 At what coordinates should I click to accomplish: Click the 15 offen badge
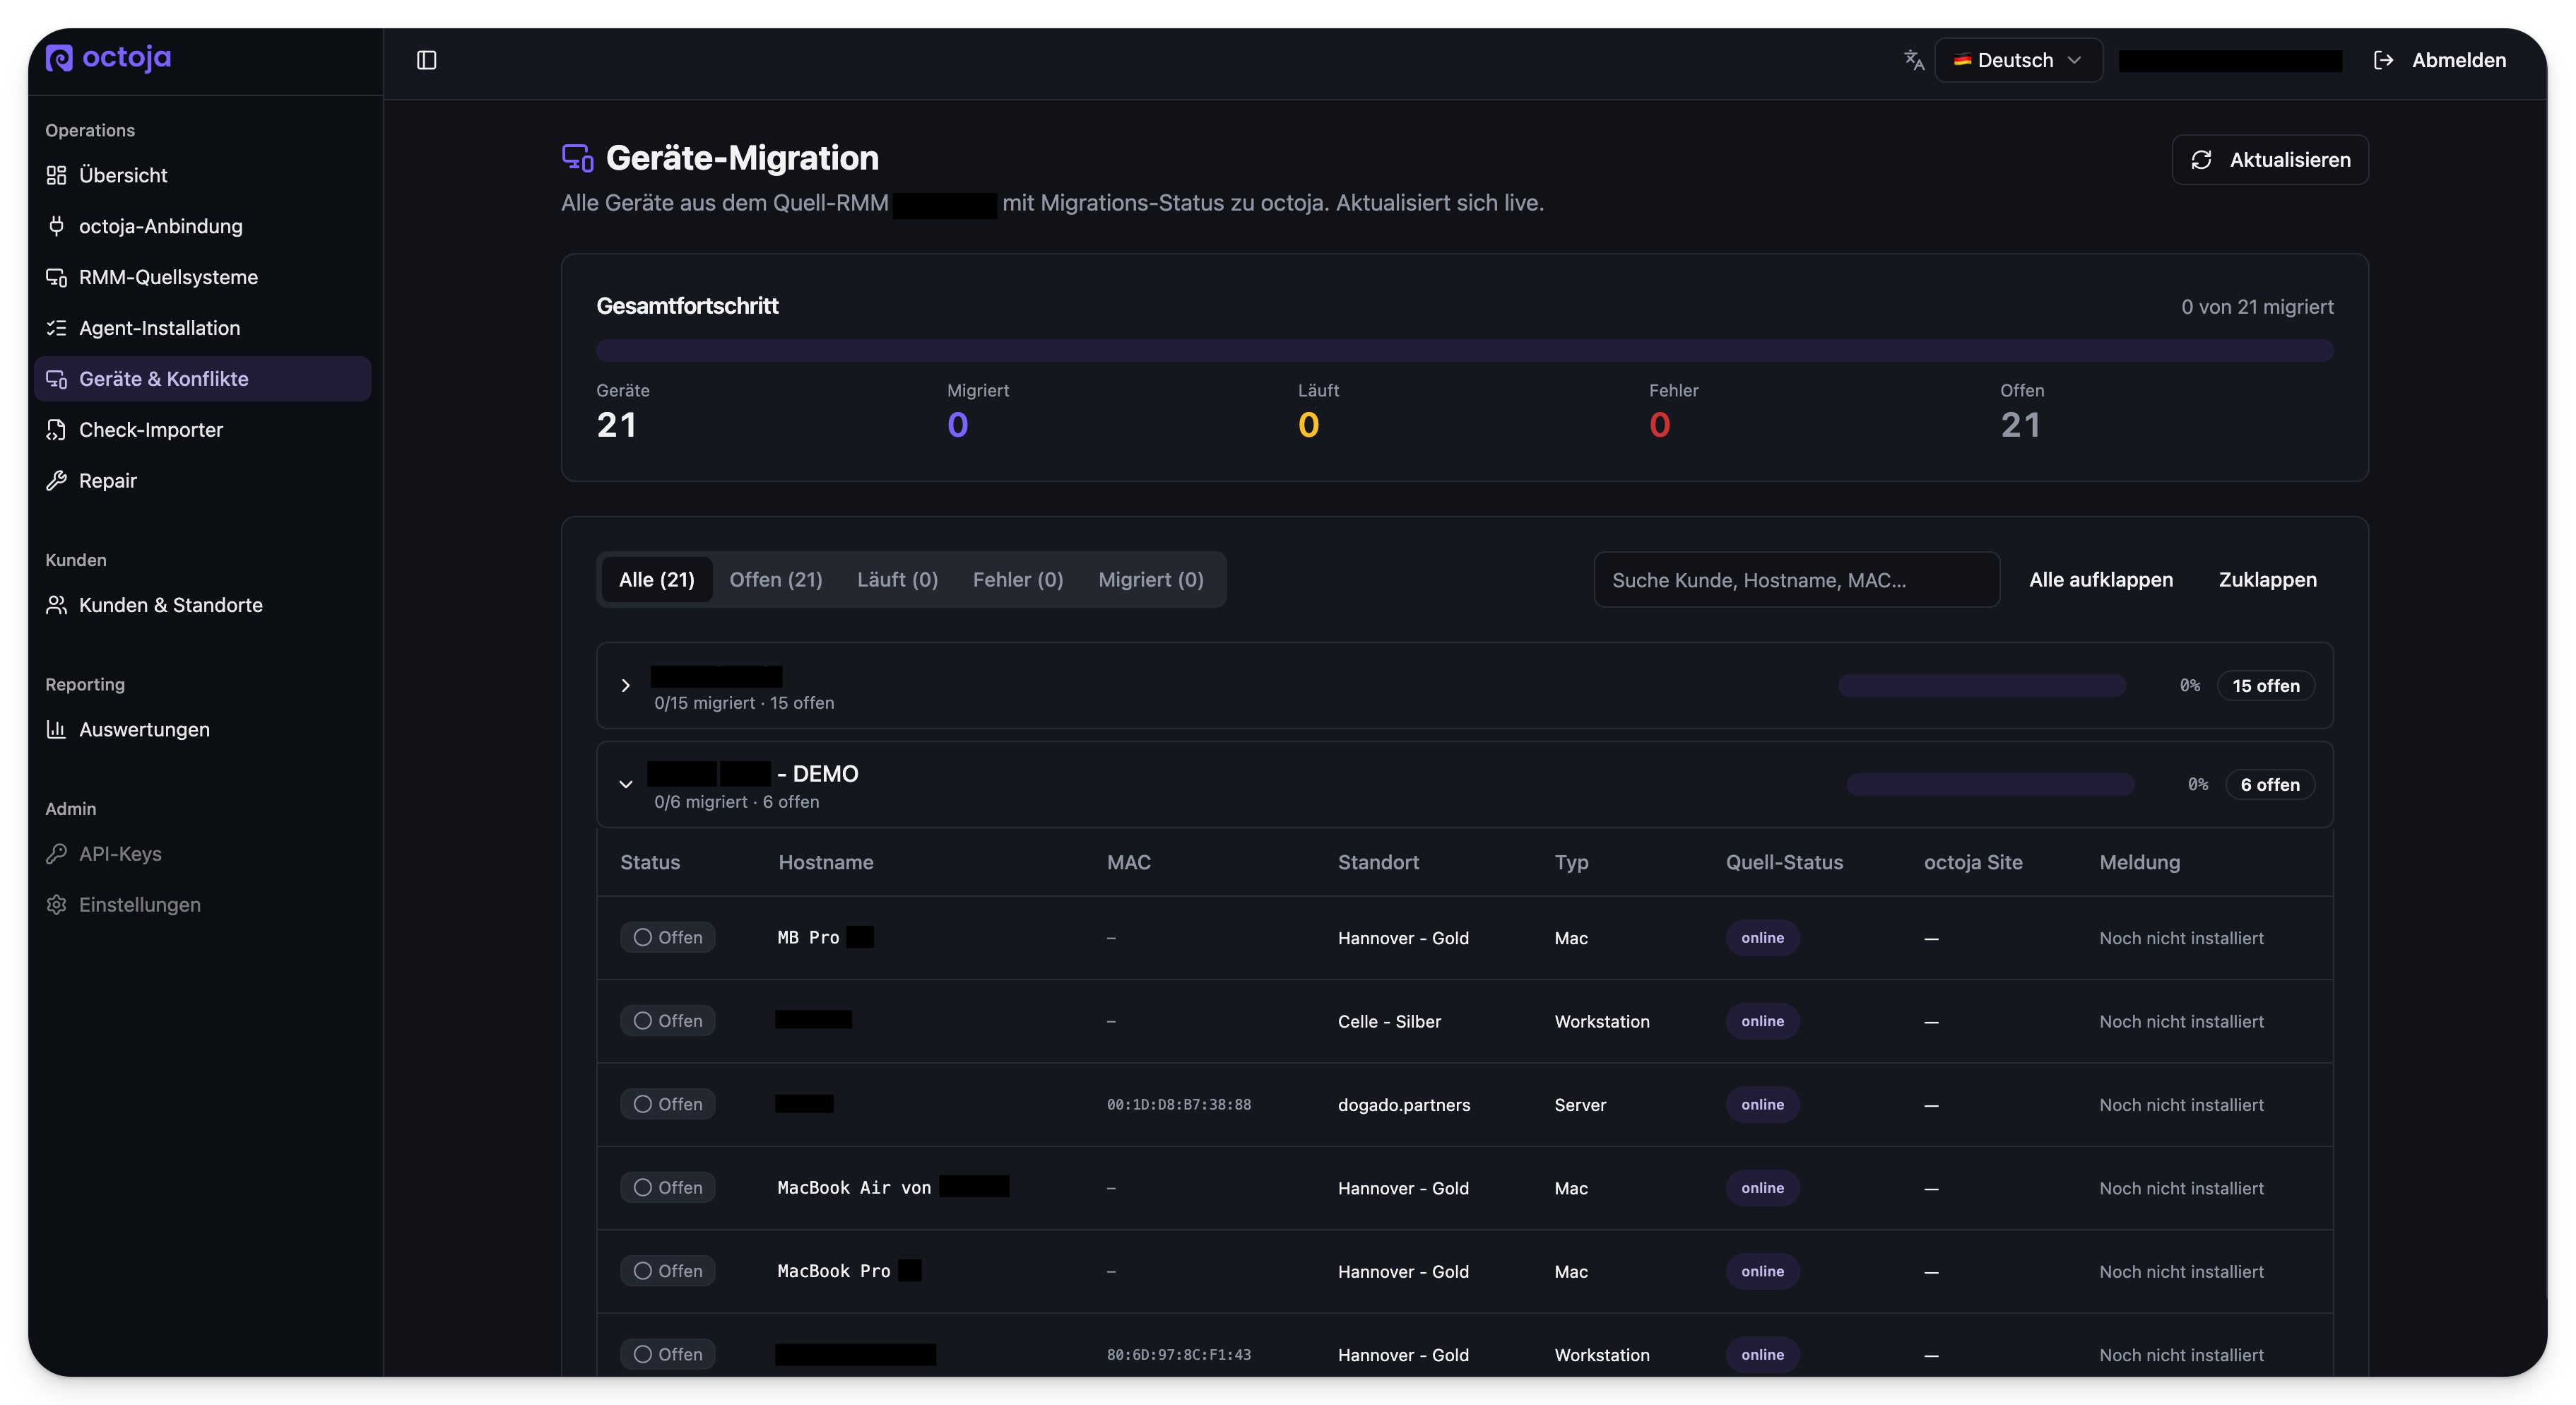pyautogui.click(x=2266, y=686)
